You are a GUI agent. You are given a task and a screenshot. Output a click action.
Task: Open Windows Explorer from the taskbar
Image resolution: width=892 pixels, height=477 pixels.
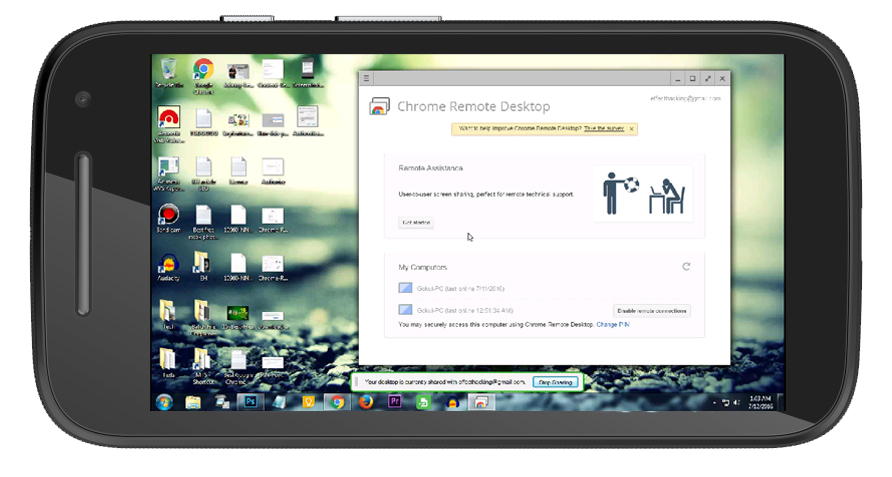(193, 402)
